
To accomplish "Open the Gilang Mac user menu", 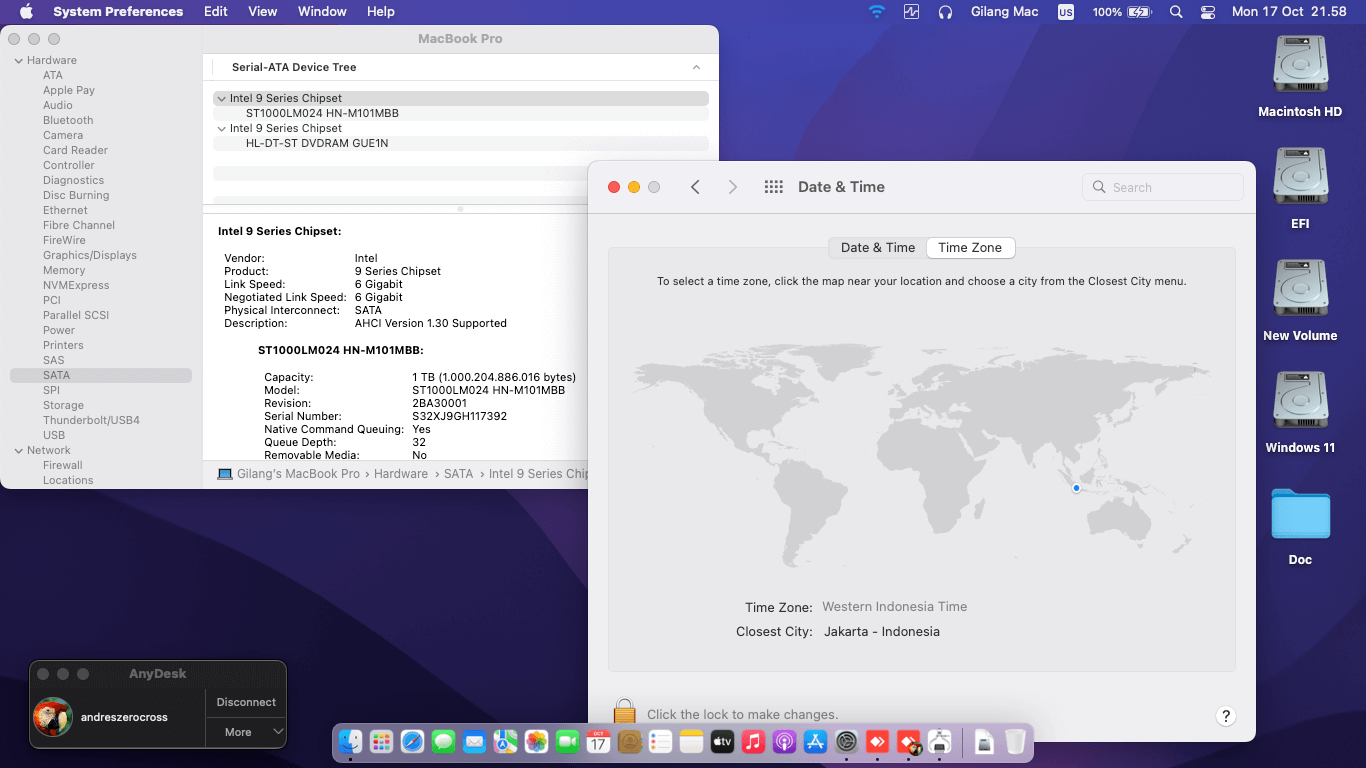I will click(x=1004, y=12).
